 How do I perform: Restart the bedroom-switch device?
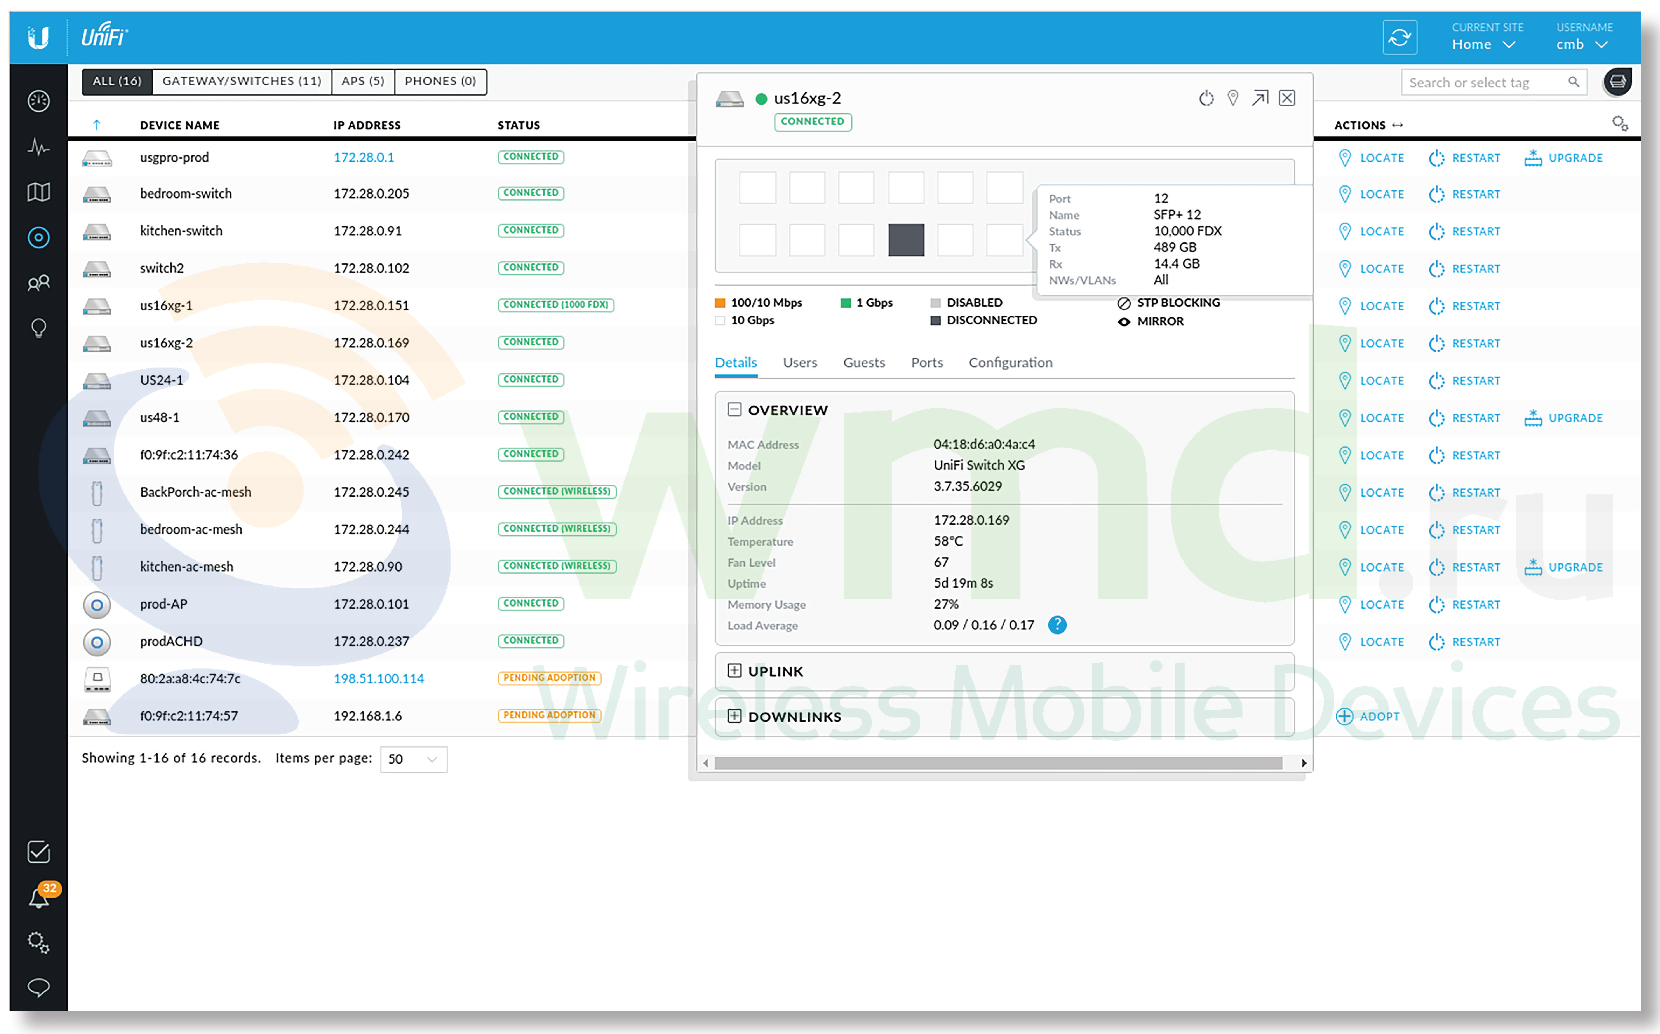pos(1465,194)
